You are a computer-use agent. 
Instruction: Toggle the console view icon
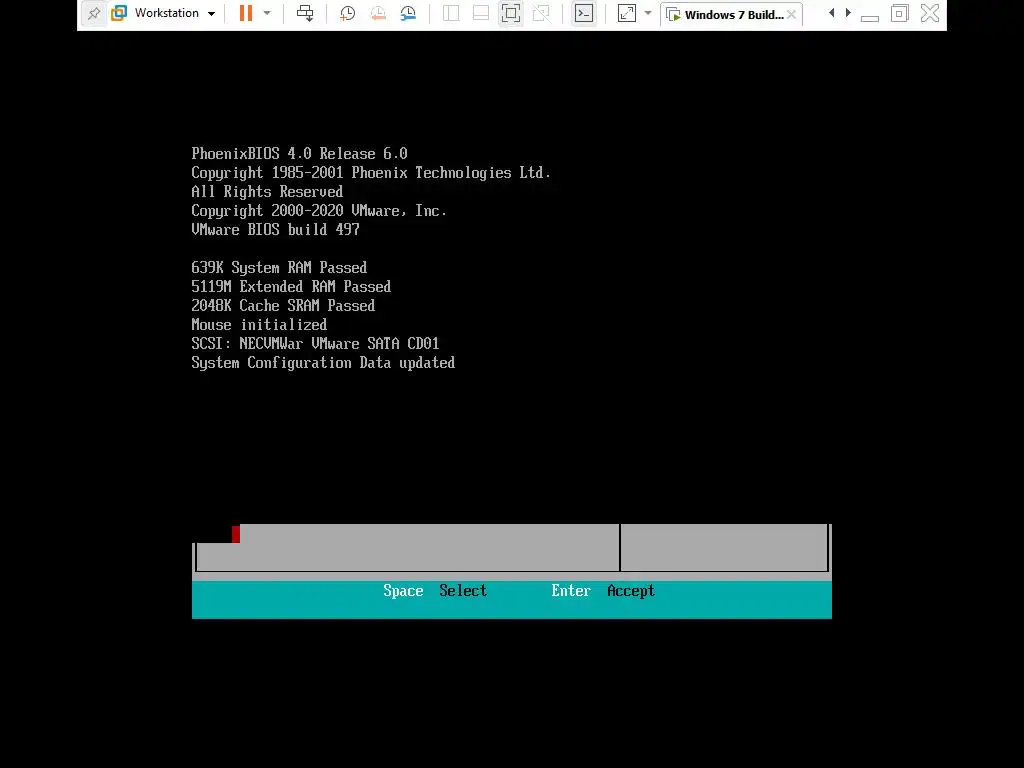tap(584, 13)
